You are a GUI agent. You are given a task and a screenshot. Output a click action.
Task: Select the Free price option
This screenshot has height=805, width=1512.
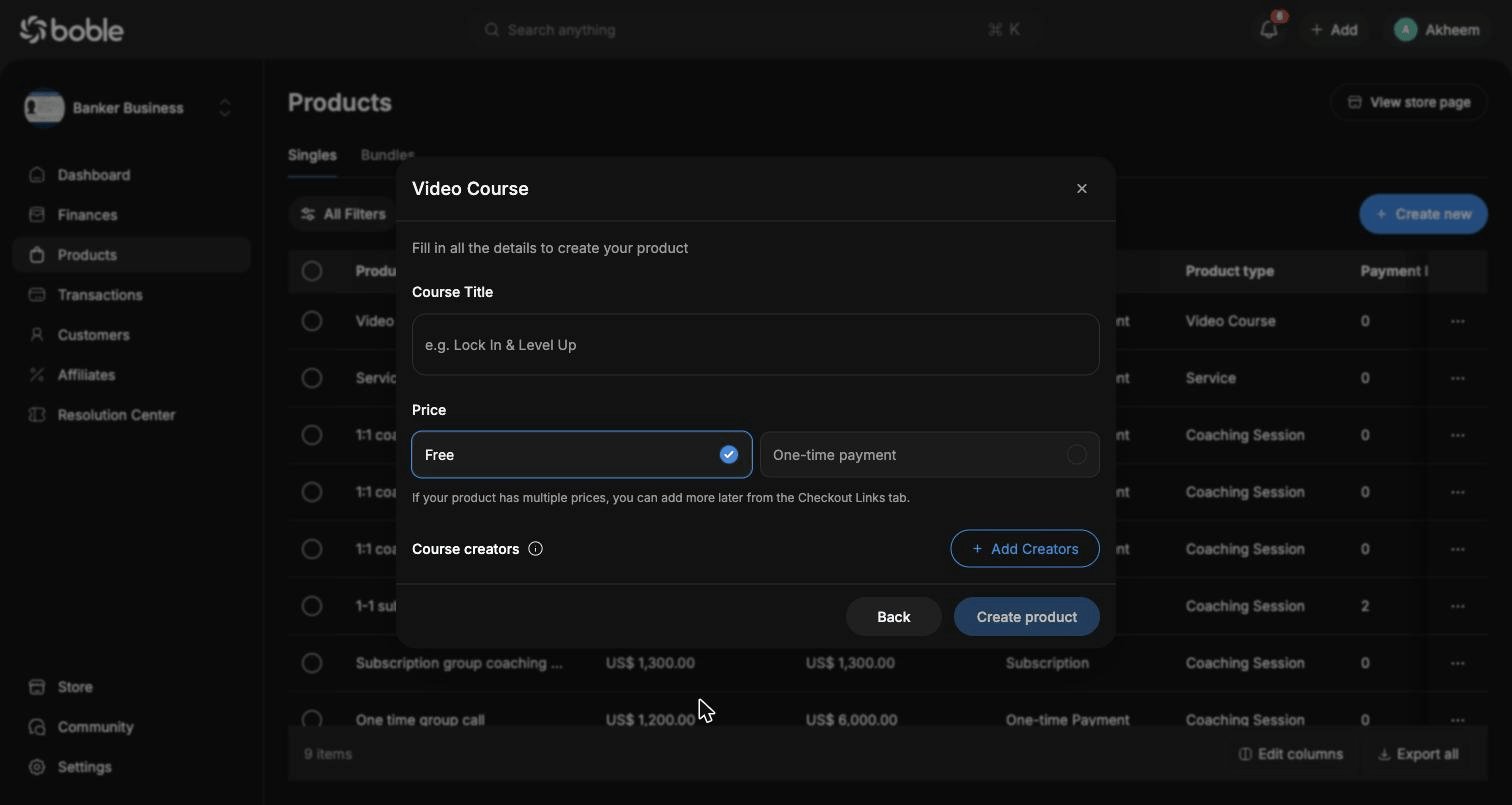582,455
